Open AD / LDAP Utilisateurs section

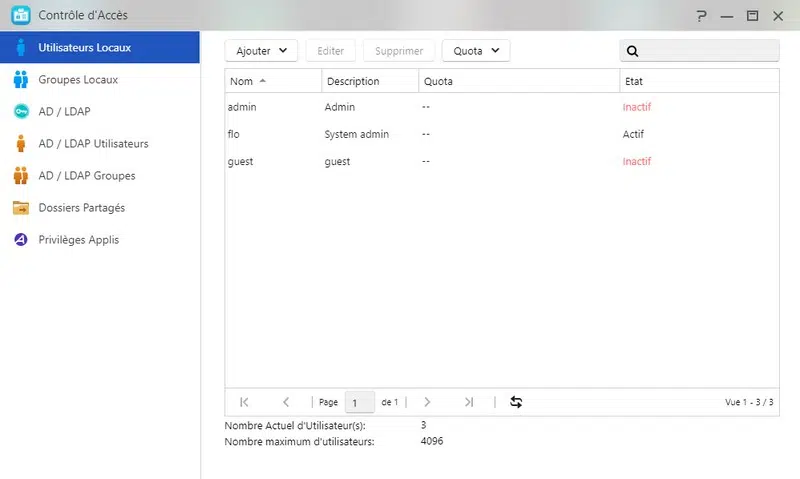pyautogui.click(x=100, y=143)
